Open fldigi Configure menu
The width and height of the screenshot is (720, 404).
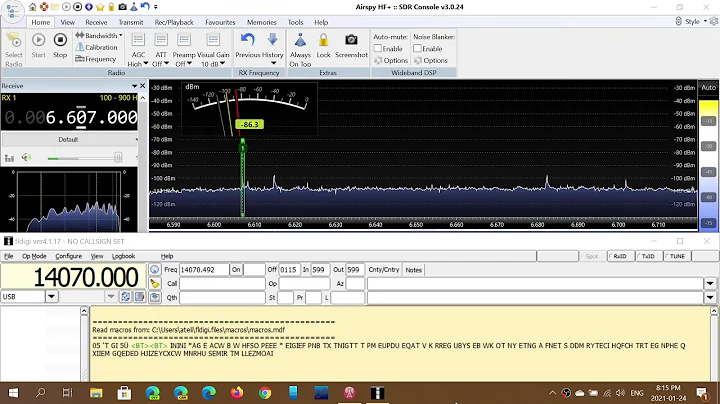tap(68, 256)
